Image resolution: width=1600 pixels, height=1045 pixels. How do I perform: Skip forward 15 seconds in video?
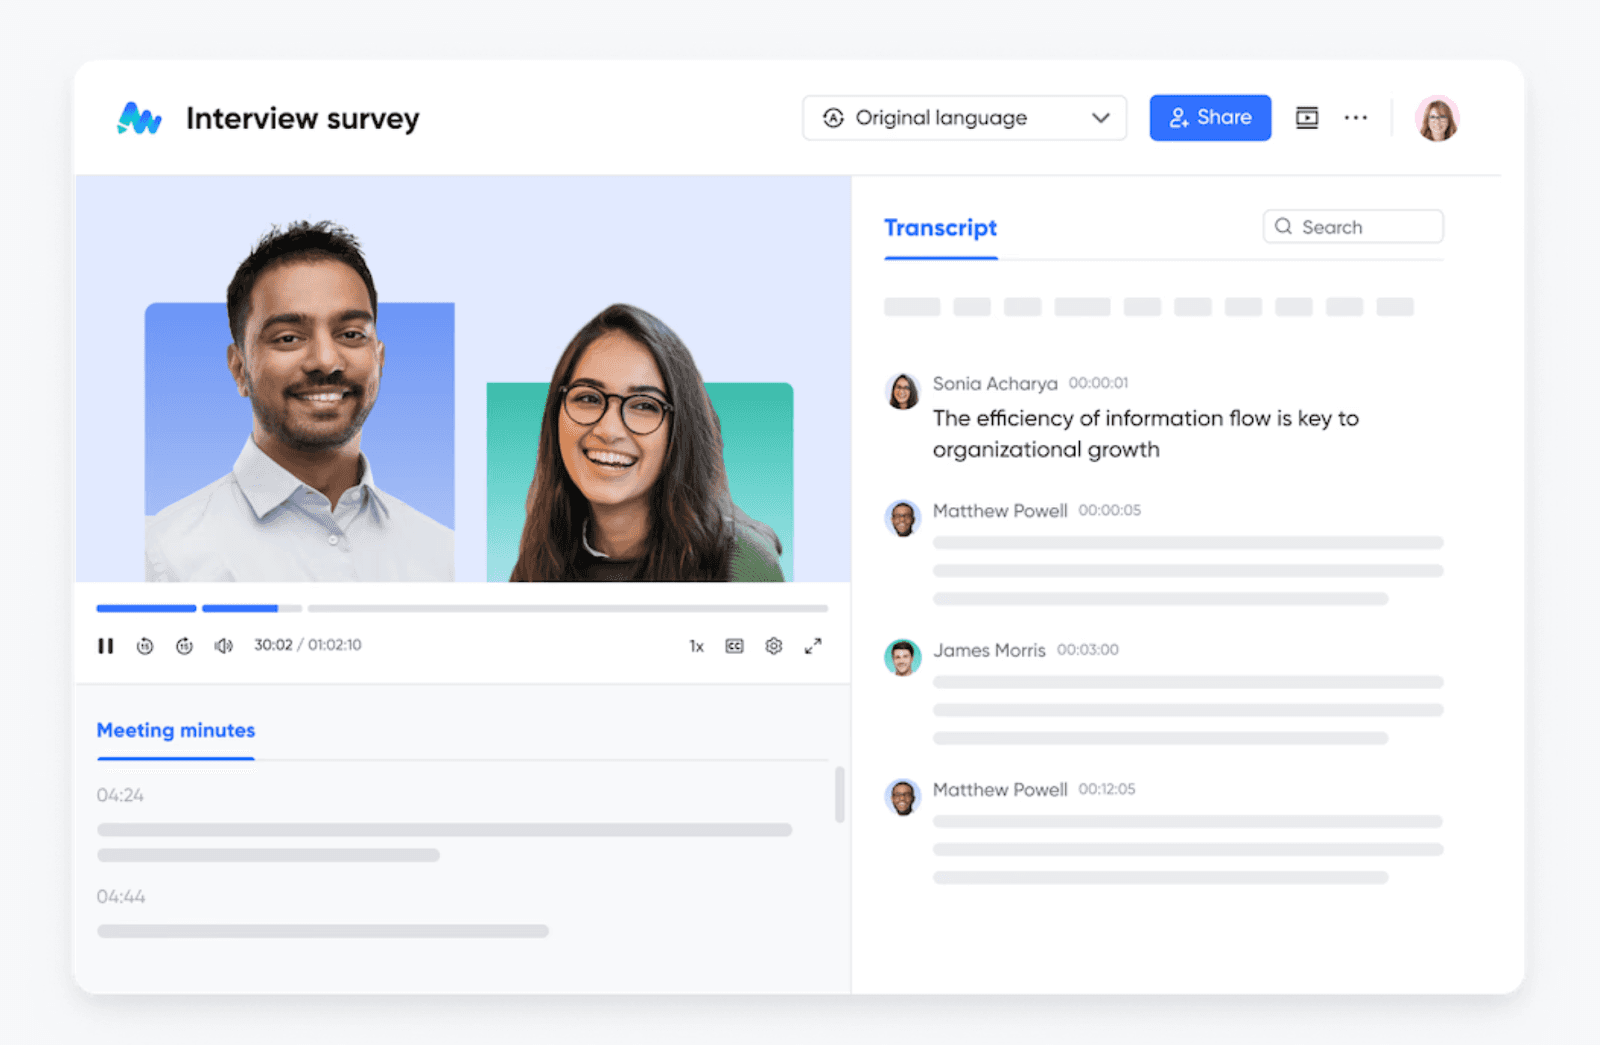pos(184,646)
